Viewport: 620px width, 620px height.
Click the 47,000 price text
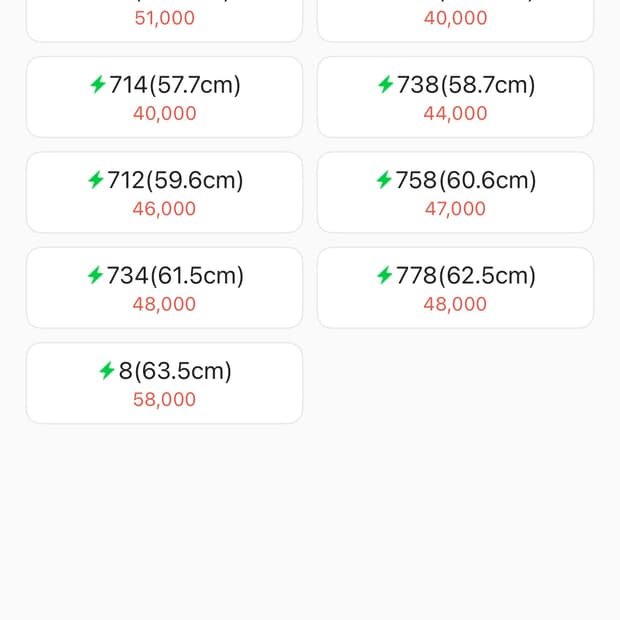pyautogui.click(x=455, y=209)
